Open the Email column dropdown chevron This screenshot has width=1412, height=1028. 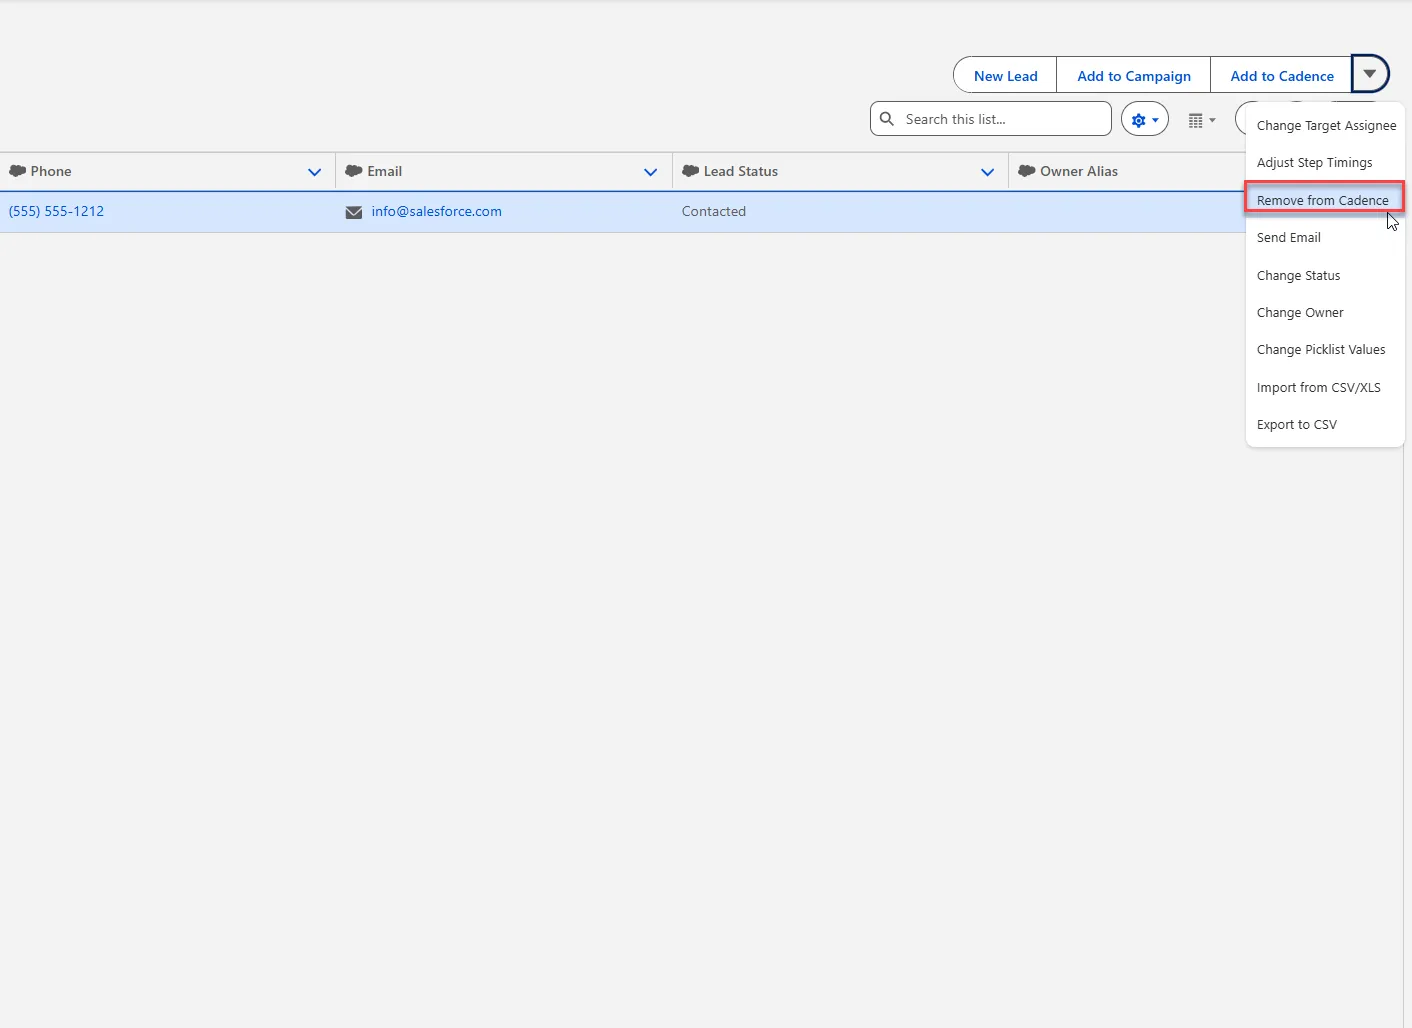point(650,172)
